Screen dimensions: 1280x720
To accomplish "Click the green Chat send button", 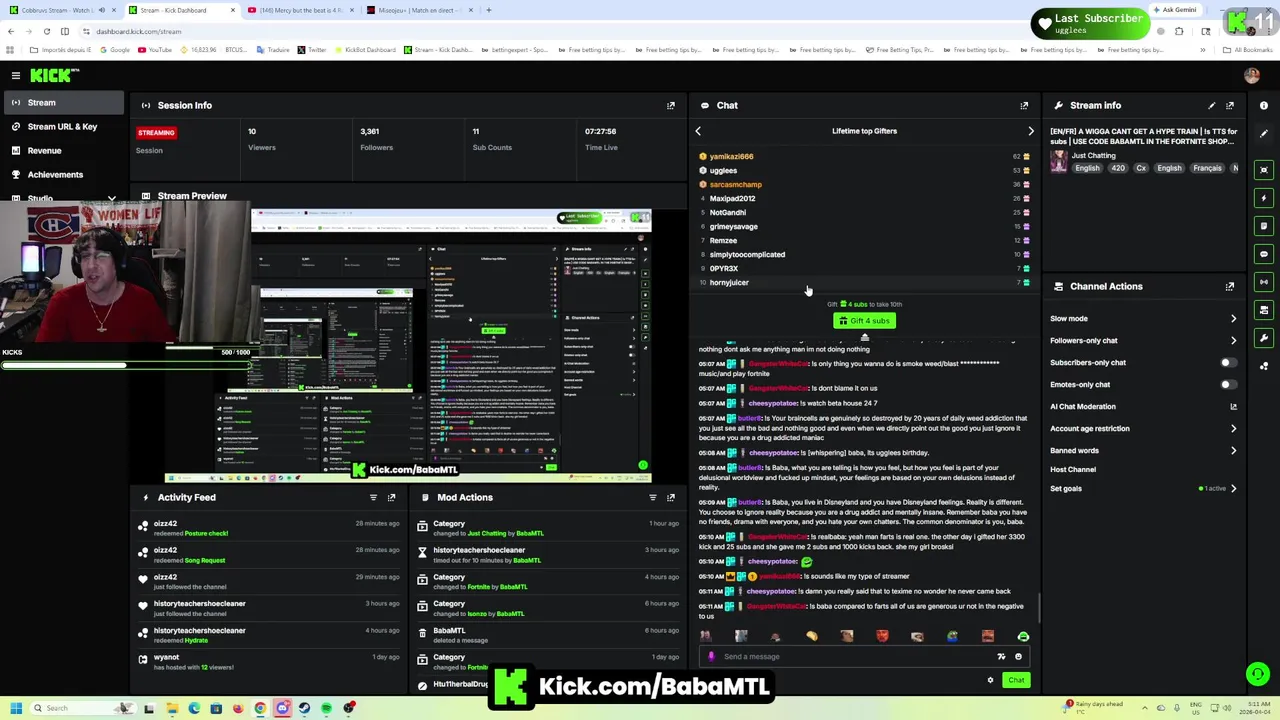I will 1016,680.
